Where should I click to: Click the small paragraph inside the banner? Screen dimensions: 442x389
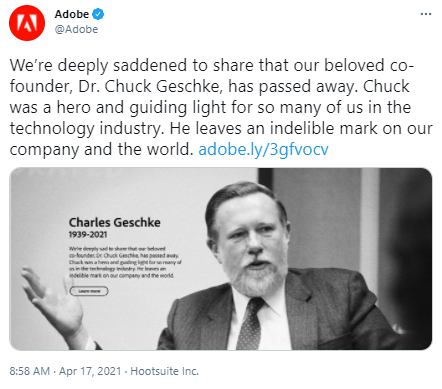(125, 262)
